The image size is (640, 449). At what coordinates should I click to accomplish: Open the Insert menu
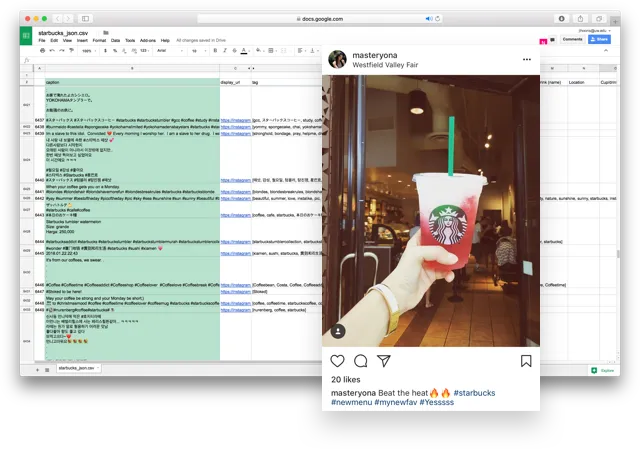point(82,40)
